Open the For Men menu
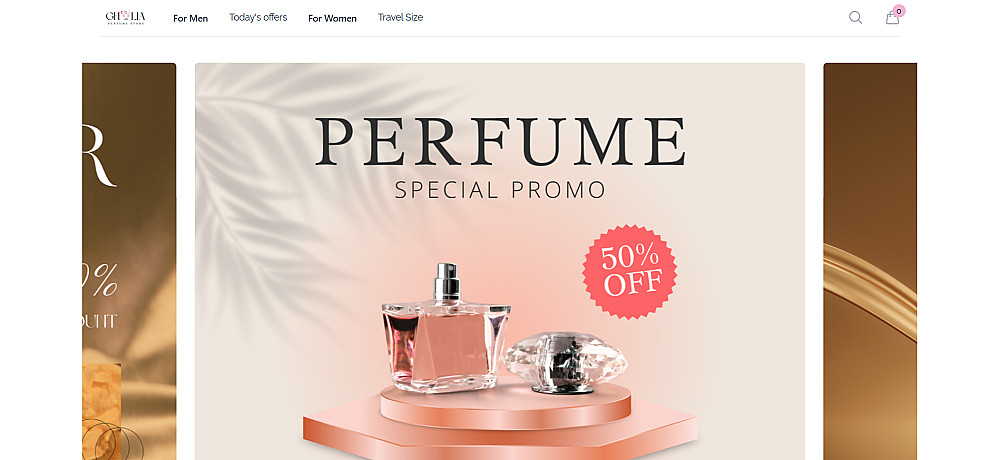The height and width of the screenshot is (460, 1000). pos(191,19)
